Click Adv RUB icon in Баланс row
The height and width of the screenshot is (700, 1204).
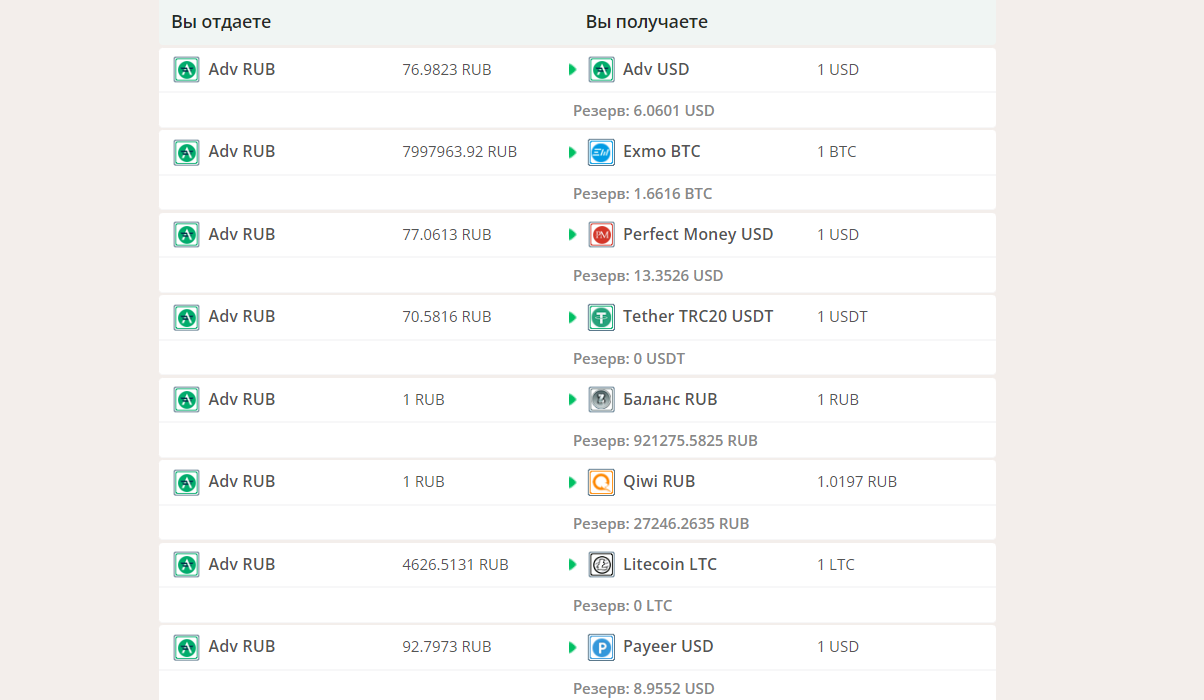click(x=186, y=399)
